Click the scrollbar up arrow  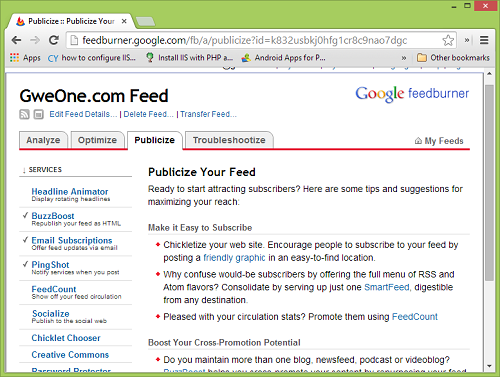[x=489, y=74]
